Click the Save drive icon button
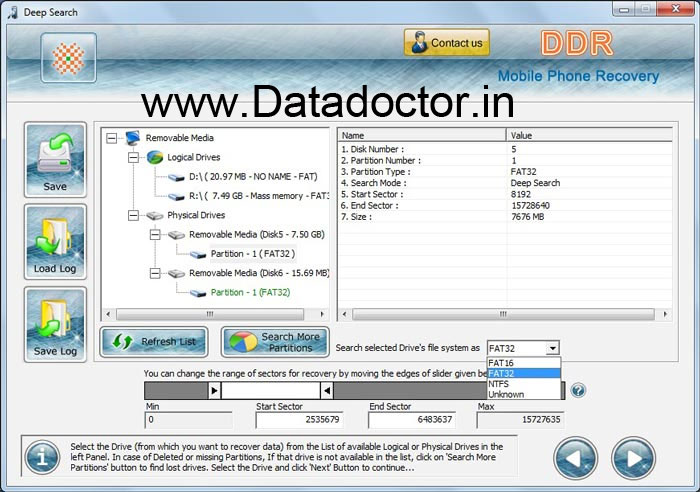Screen dimensions: 700x492 coord(55,159)
